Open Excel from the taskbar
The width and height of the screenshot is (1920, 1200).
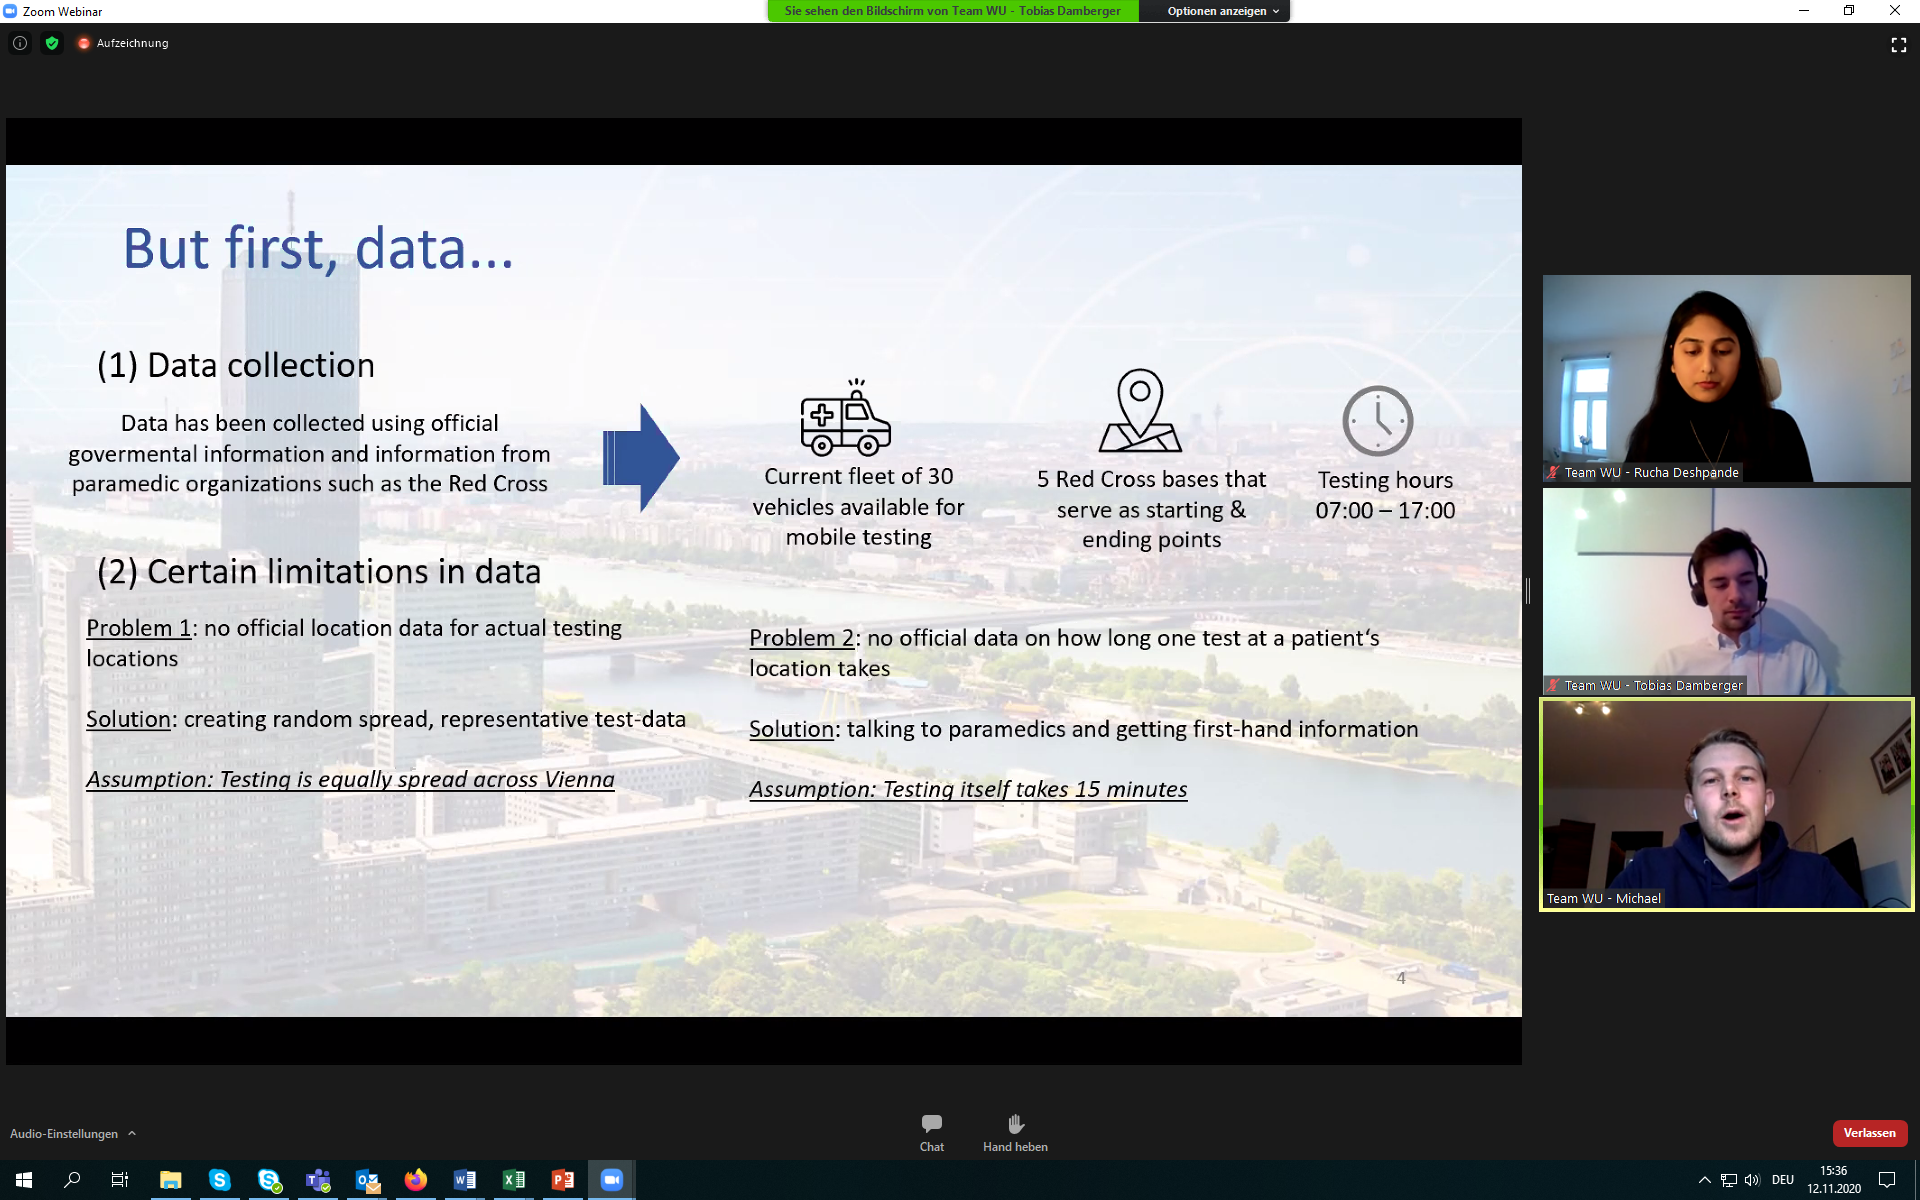[514, 1180]
